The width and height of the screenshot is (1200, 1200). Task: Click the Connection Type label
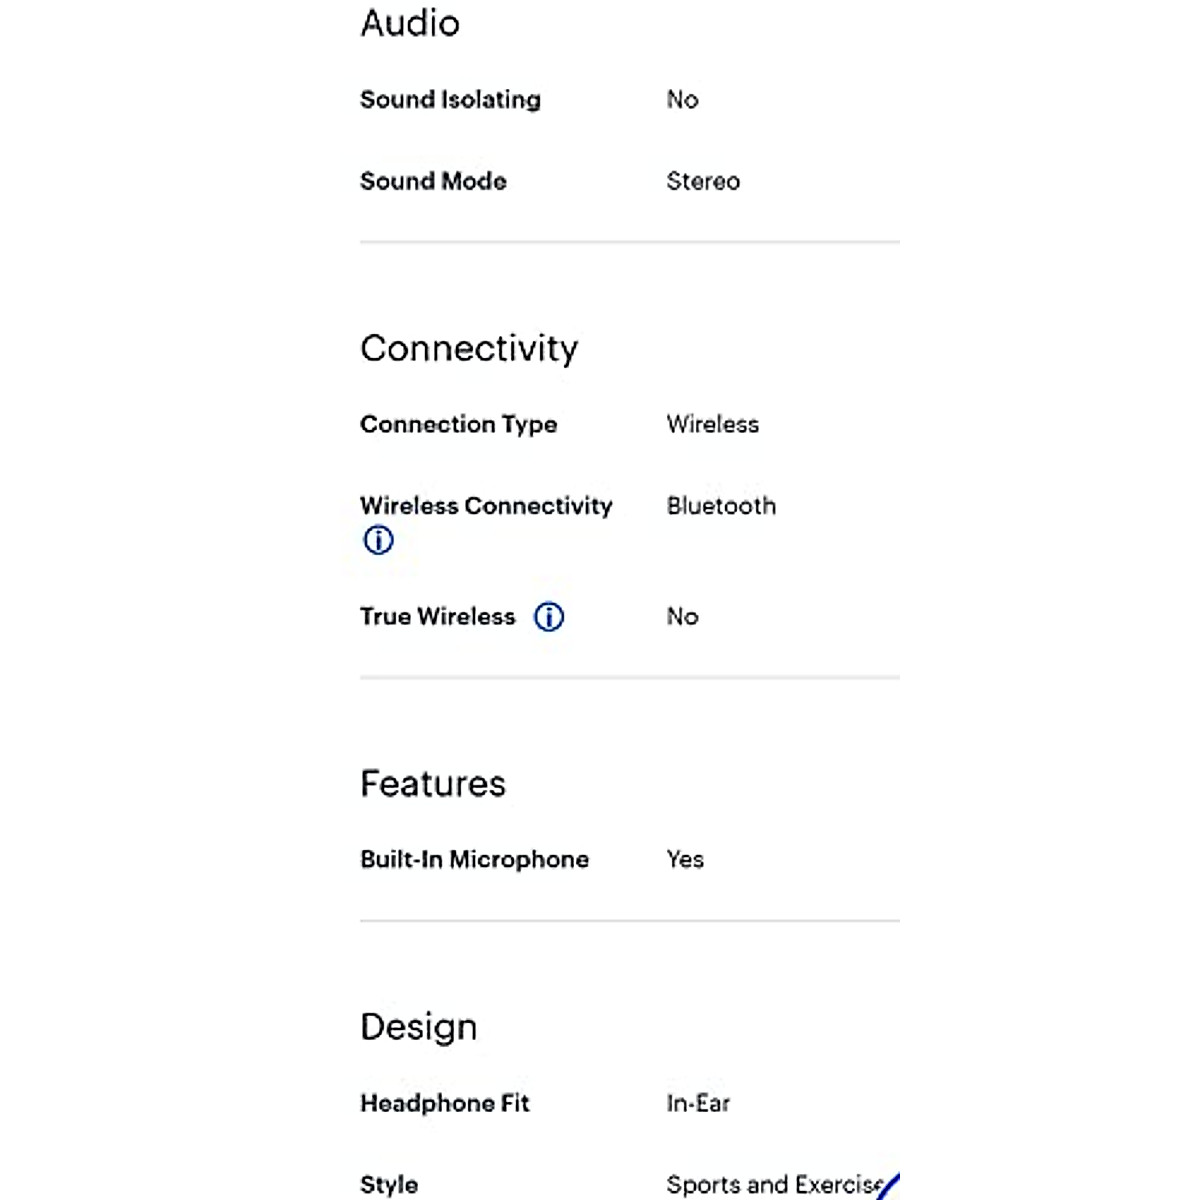(x=458, y=424)
